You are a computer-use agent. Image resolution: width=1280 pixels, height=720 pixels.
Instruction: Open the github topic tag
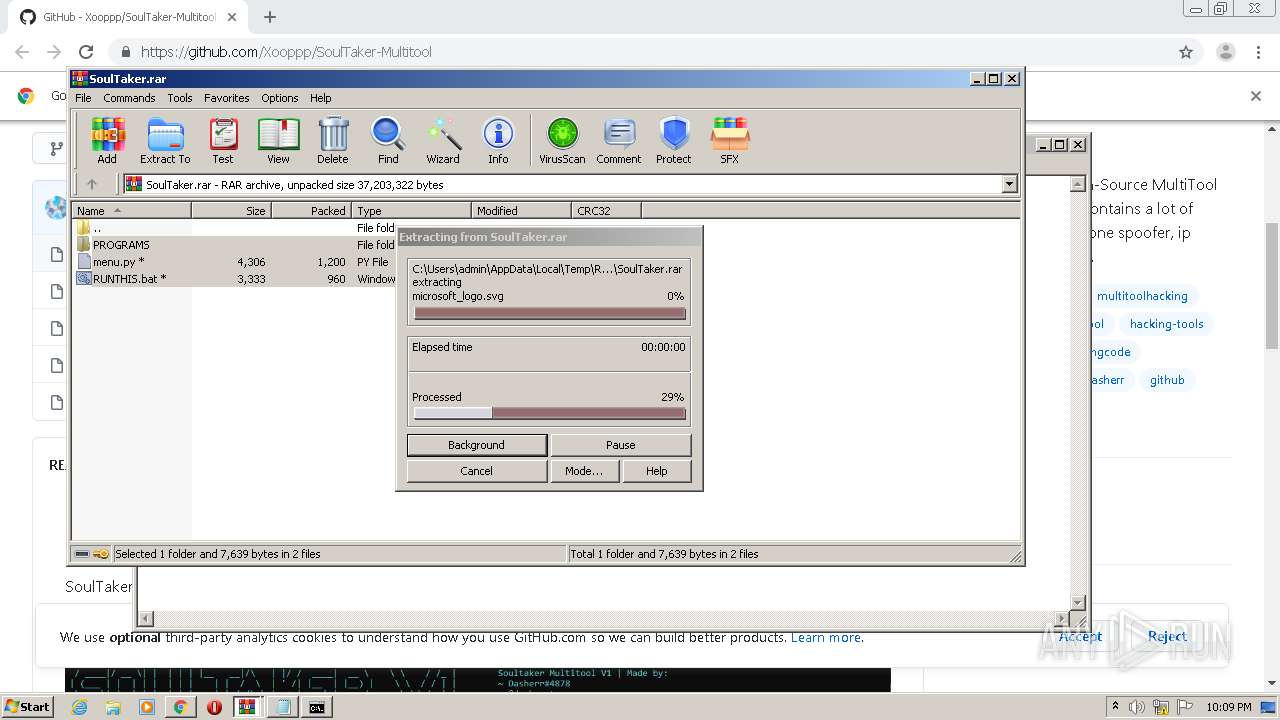tap(1167, 380)
